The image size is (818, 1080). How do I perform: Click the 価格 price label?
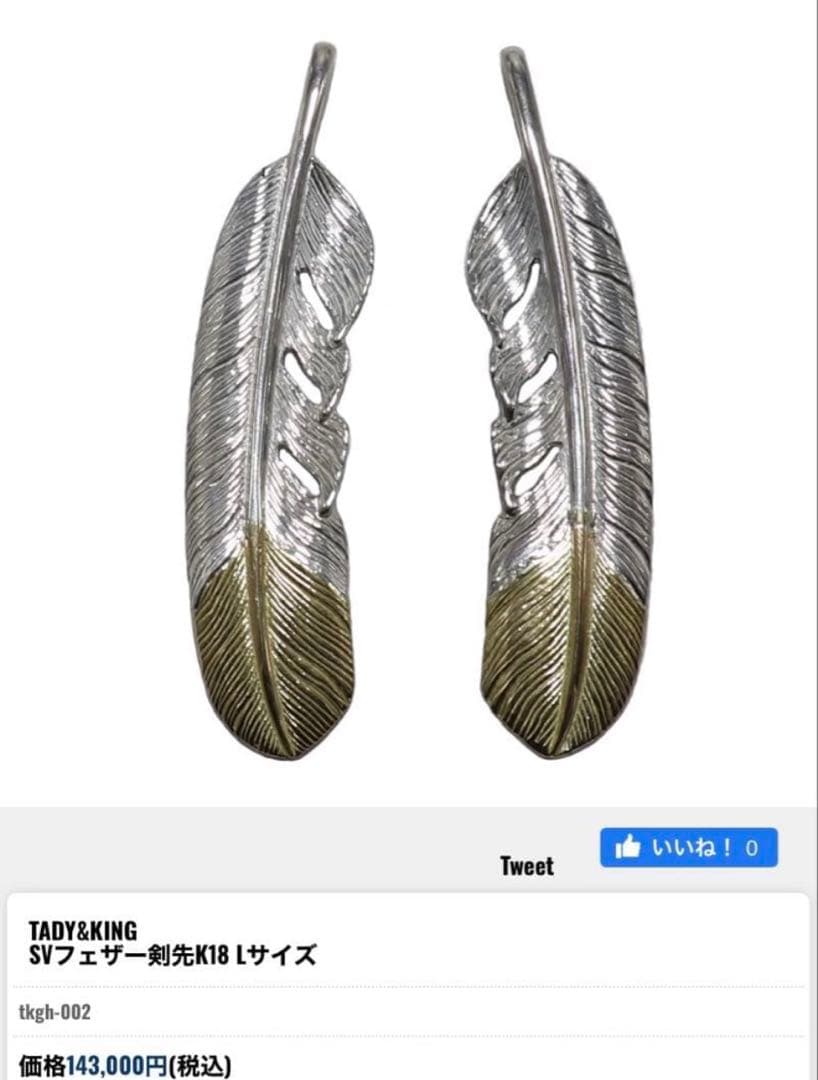tap(41, 1066)
